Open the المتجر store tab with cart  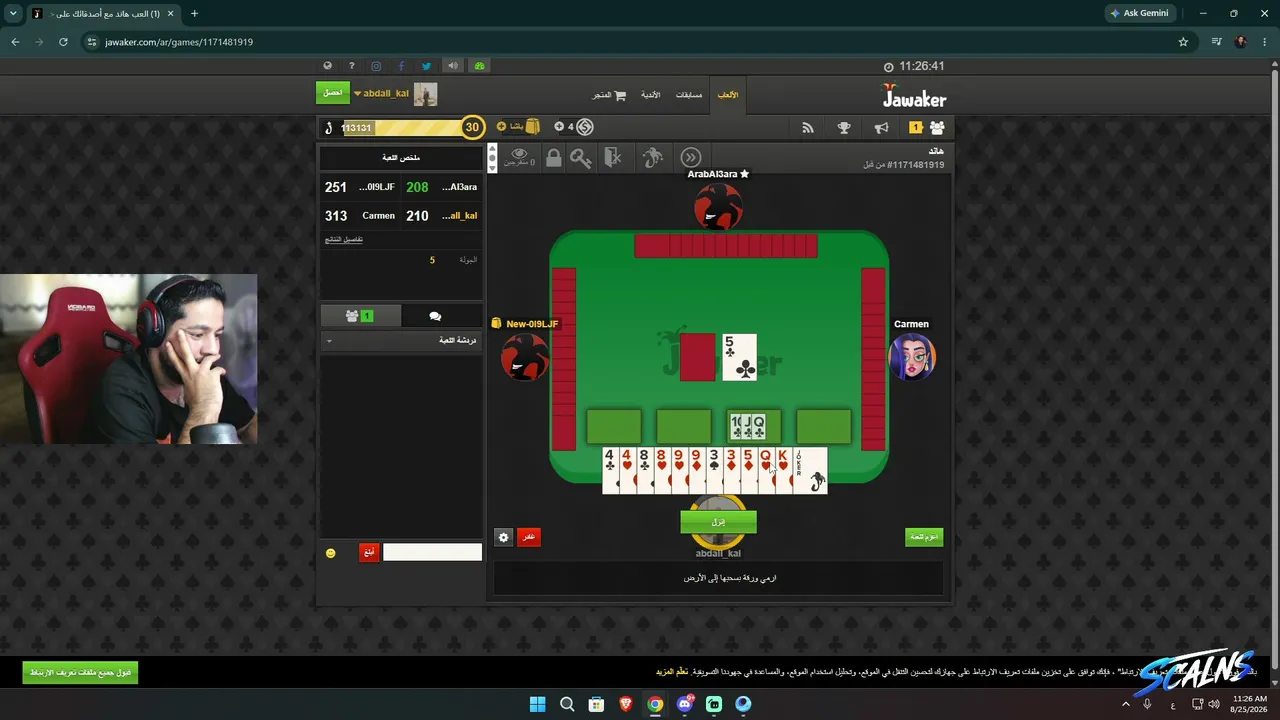609,95
